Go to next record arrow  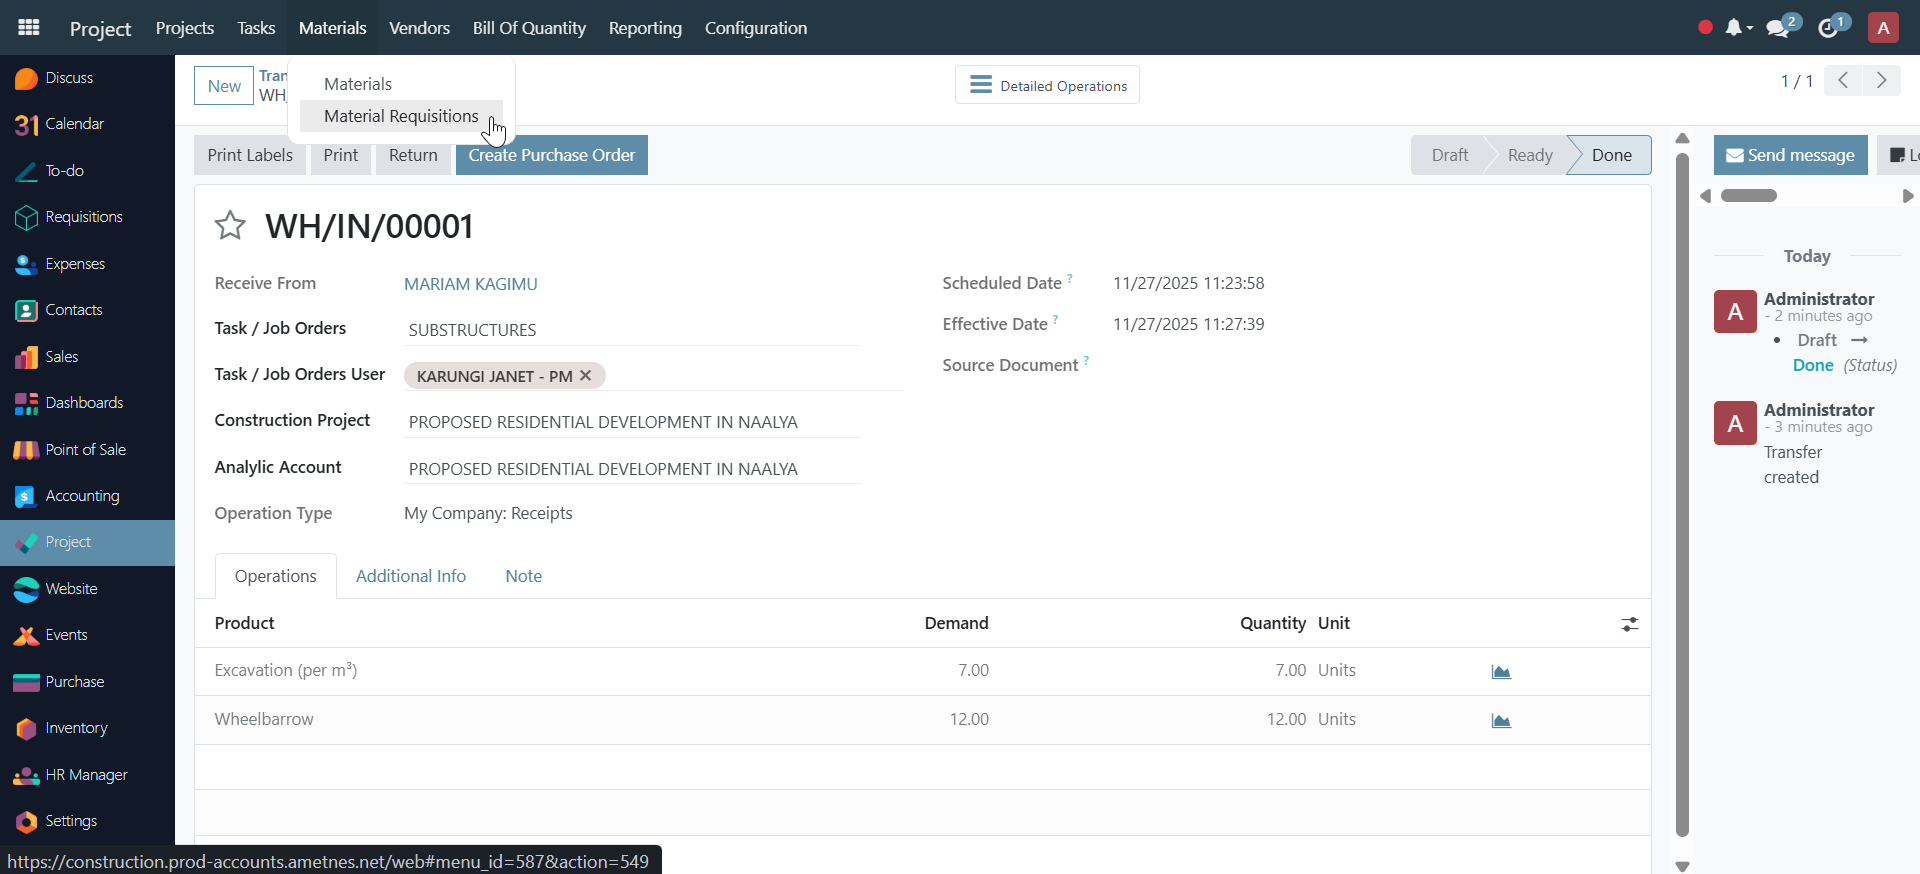point(1881,81)
